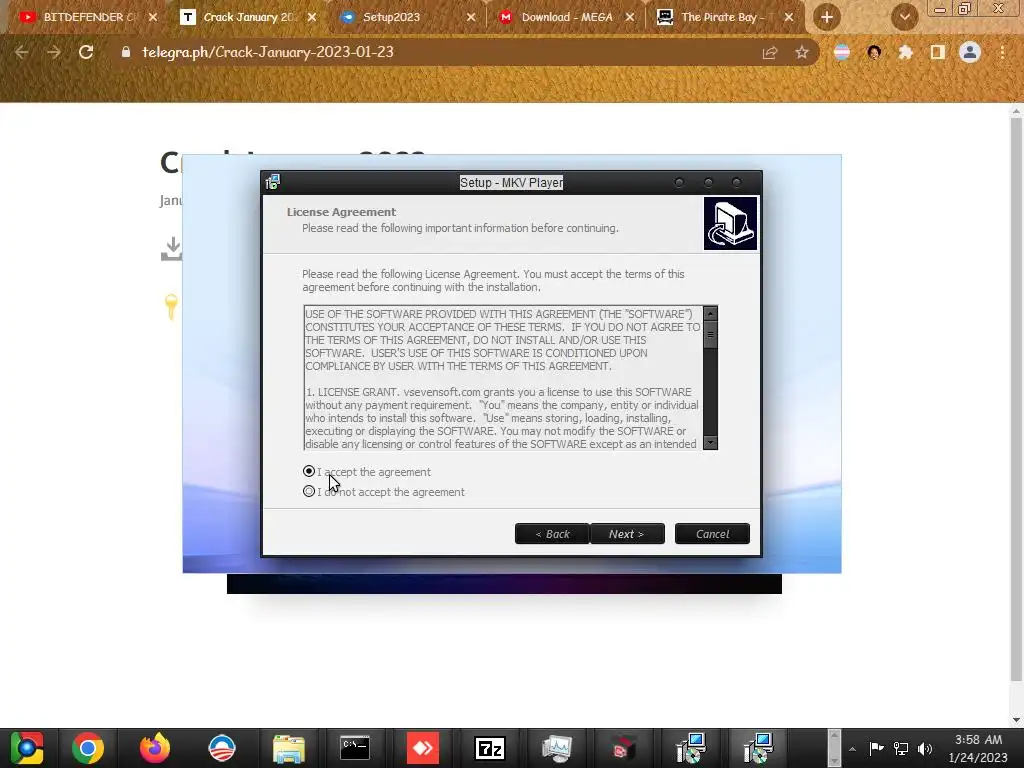Screen dimensions: 1024x768
Task: Click license text scrollbar up arrow
Action: coord(710,313)
